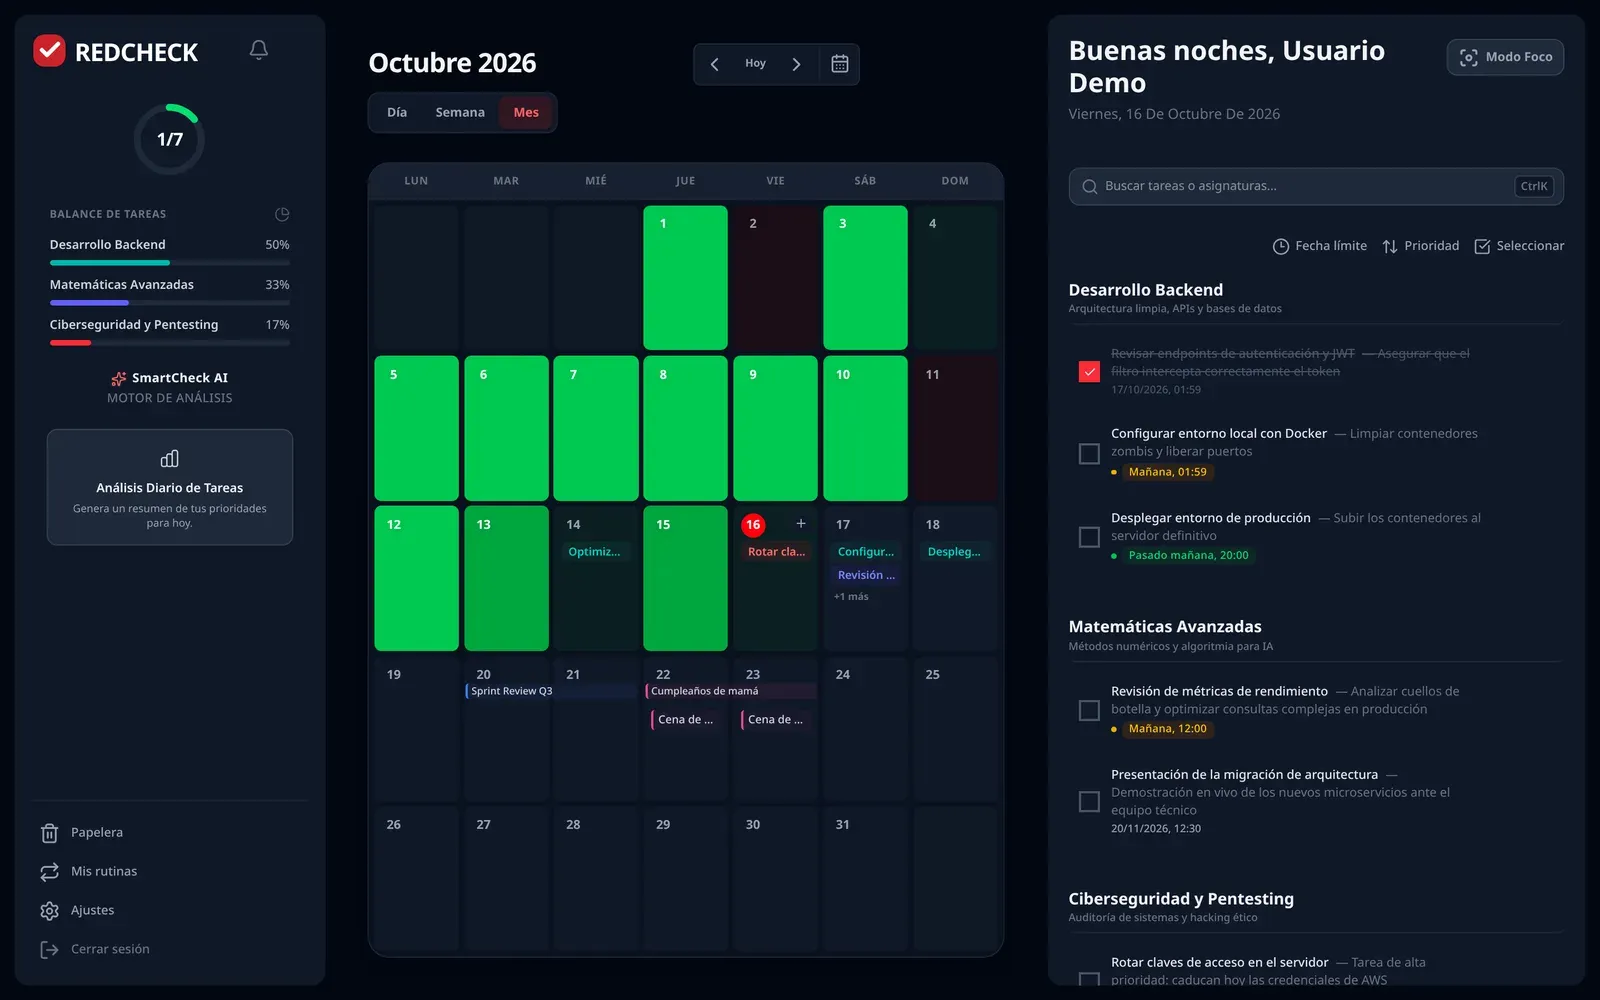Click the Papelera trash icon
The height and width of the screenshot is (1000, 1600).
coord(49,833)
